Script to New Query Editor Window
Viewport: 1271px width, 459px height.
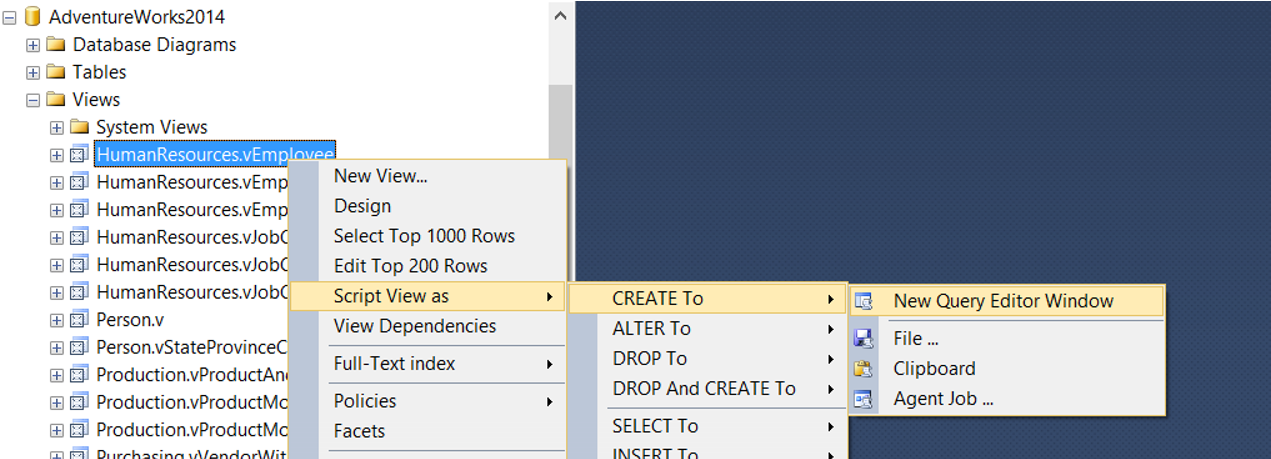(x=1007, y=301)
